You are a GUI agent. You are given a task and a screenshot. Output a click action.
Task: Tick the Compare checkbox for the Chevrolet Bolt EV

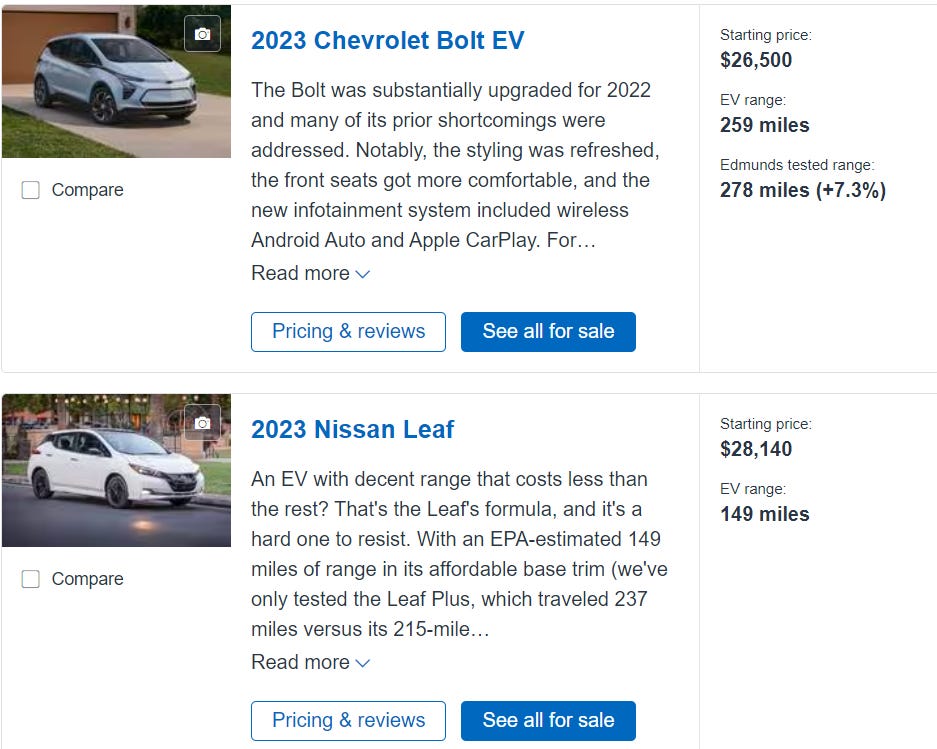click(x=31, y=190)
